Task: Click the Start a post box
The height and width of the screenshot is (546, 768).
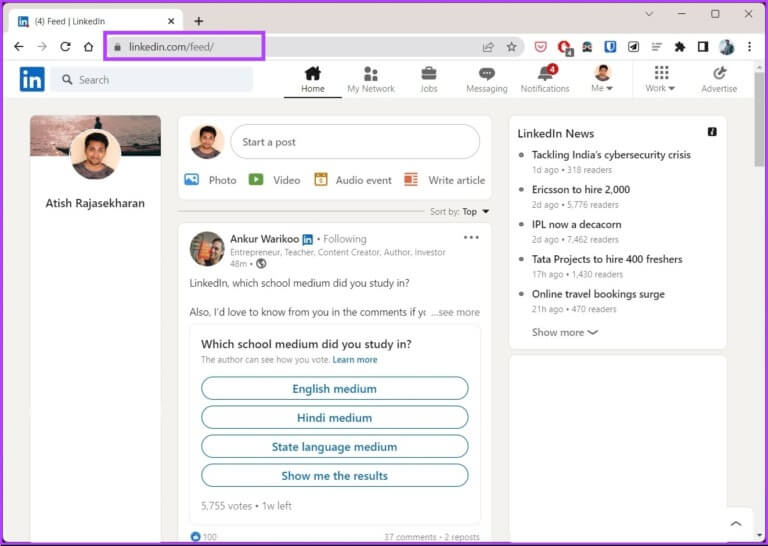Action: [355, 142]
